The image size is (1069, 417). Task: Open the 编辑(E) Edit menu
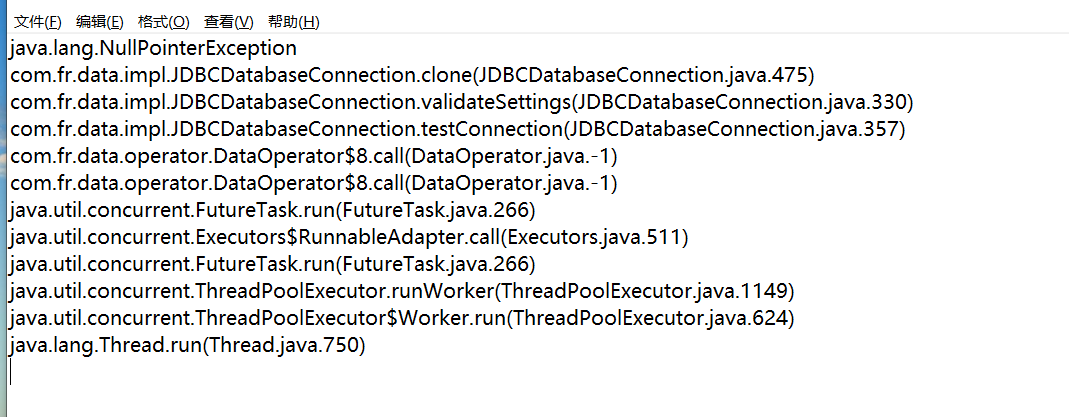(x=100, y=22)
